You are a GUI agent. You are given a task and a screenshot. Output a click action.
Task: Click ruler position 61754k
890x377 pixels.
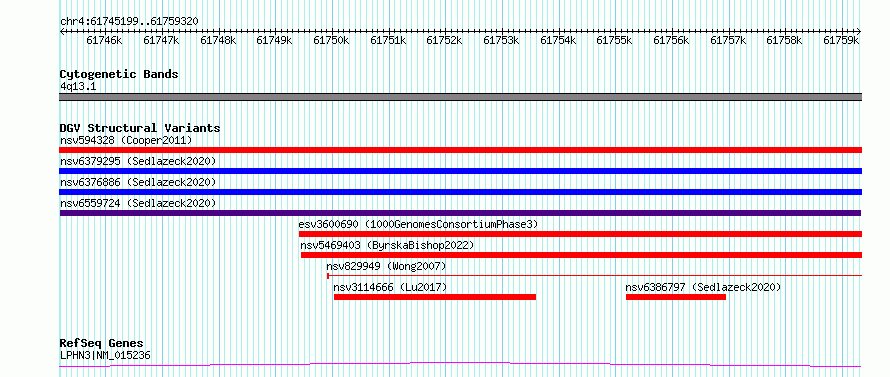[x=558, y=40]
